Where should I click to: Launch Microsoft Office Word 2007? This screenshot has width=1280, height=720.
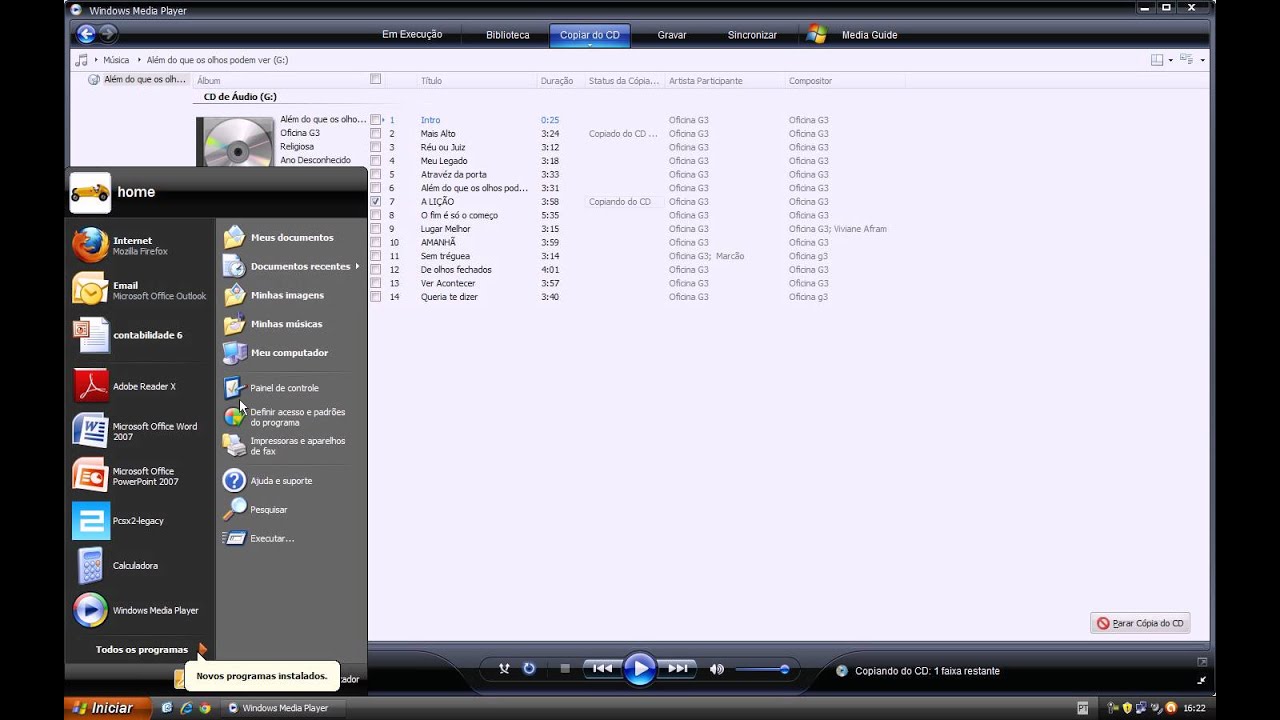point(140,431)
